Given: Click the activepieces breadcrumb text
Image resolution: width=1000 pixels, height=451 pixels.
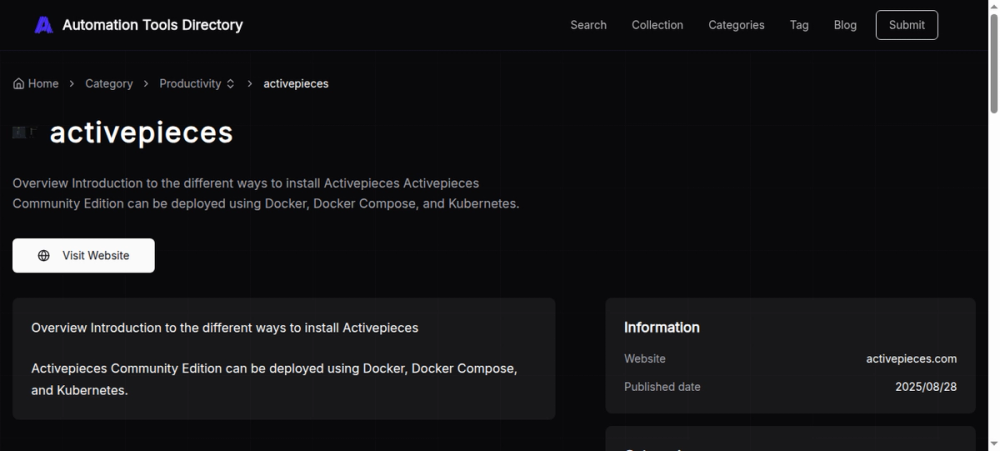Looking at the screenshot, I should pos(296,84).
